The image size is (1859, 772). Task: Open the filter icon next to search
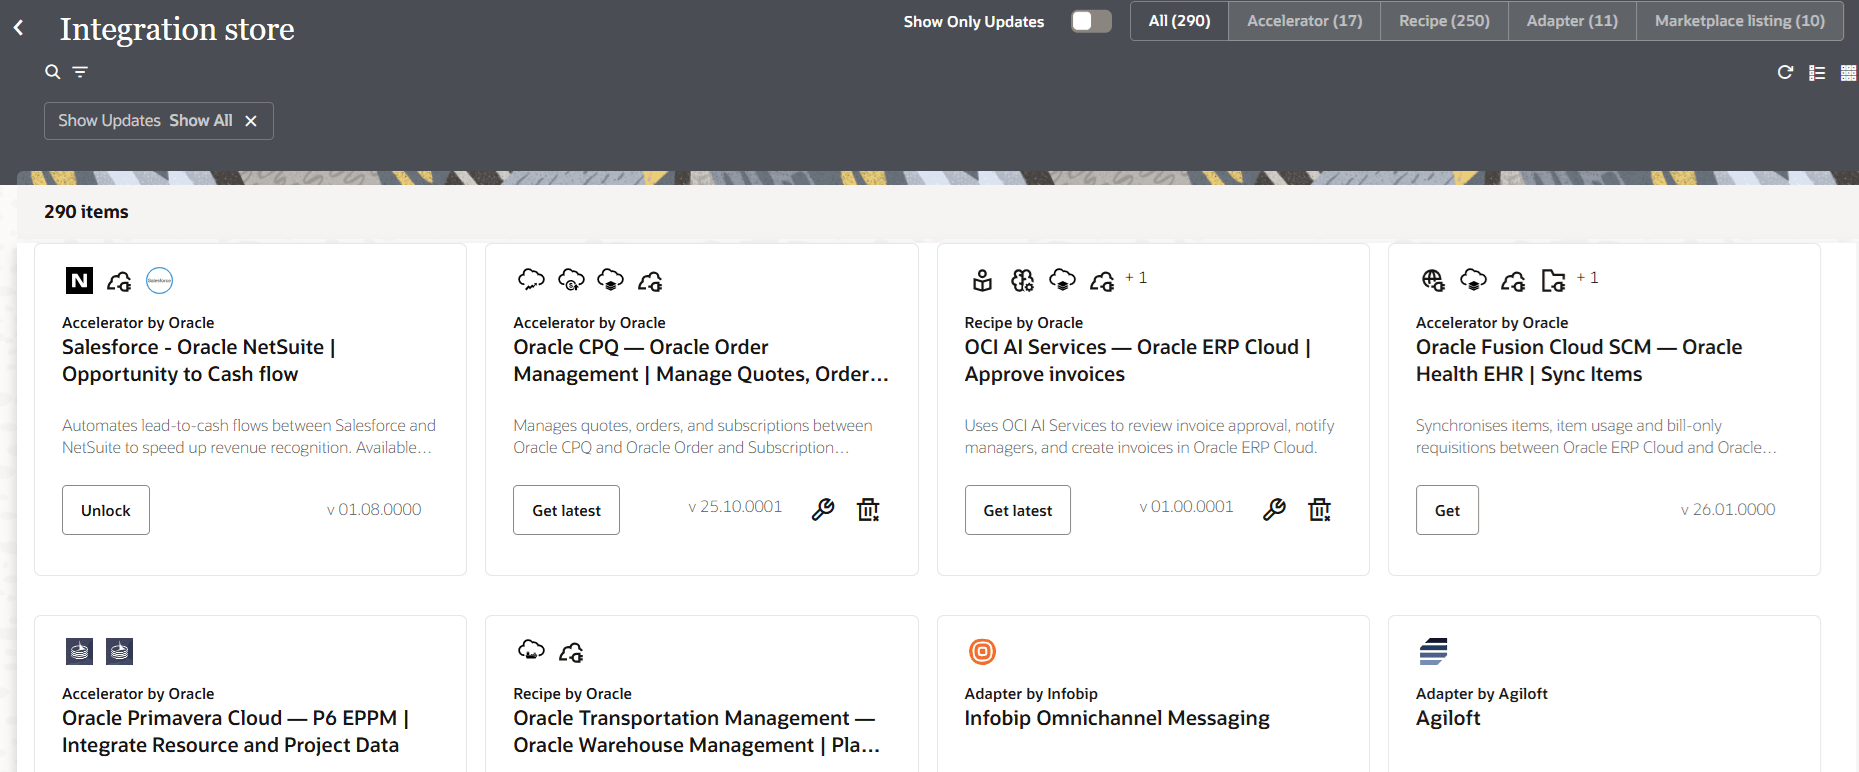pos(80,72)
